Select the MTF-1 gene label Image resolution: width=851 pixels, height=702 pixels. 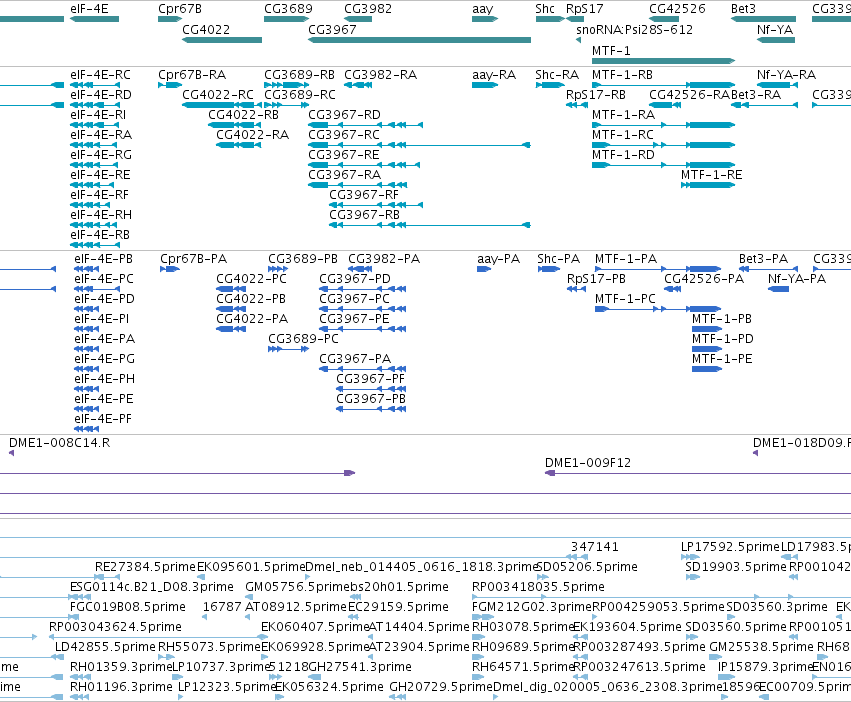[611, 50]
